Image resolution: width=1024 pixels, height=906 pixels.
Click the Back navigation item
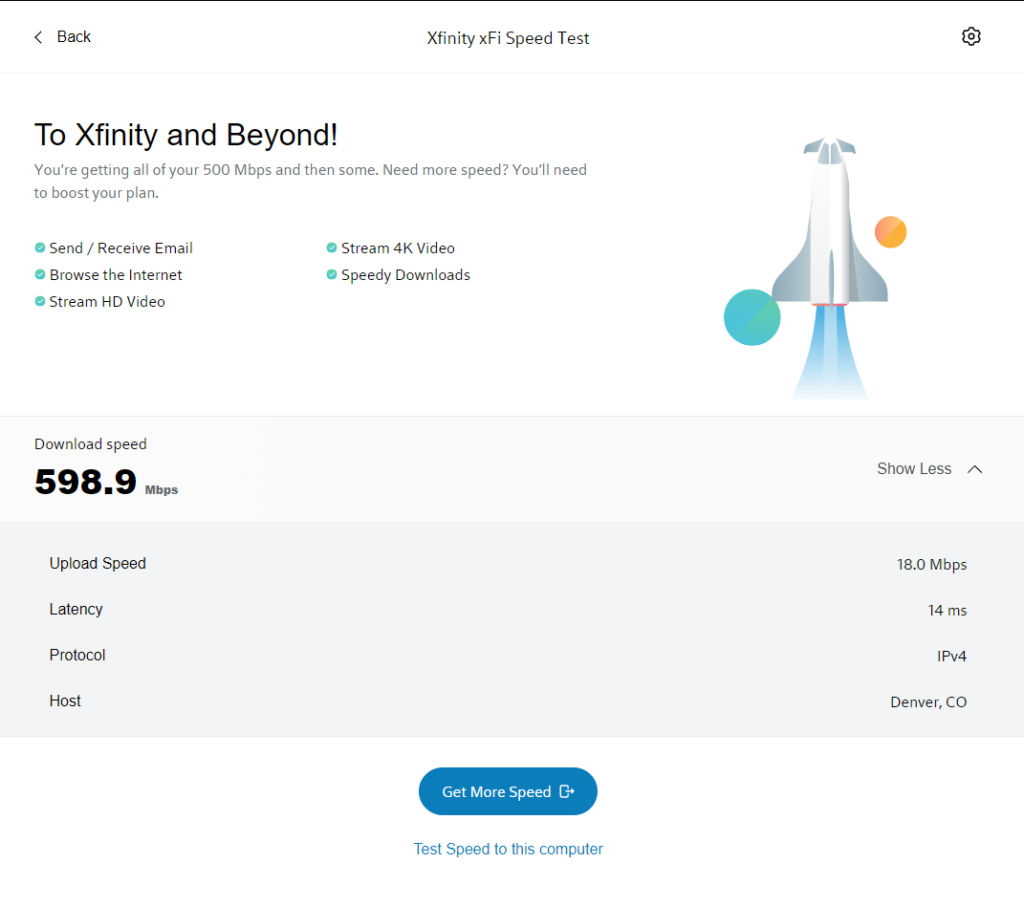(62, 36)
